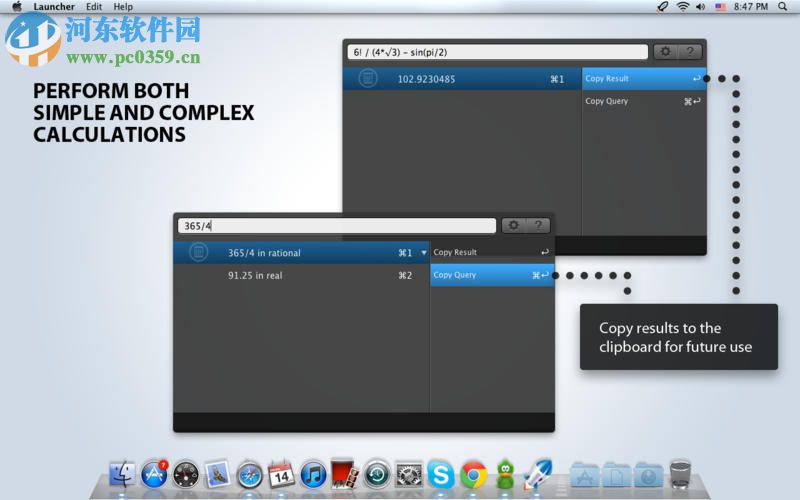Open the Mail stamp icon in the Dock
This screenshot has width=800, height=500.
point(218,475)
